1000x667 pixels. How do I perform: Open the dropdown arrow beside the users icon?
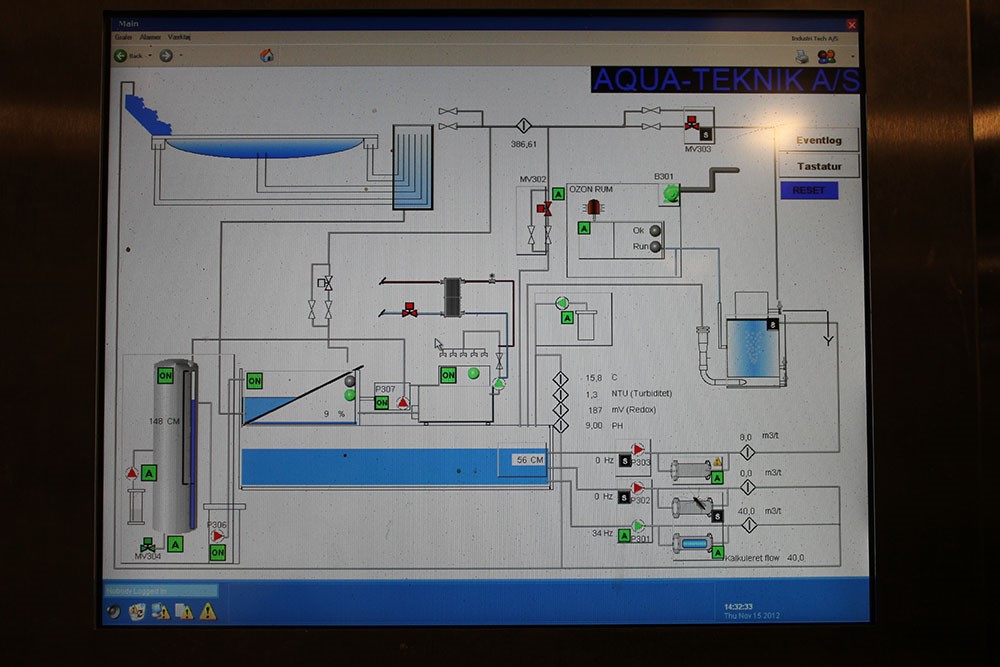pyautogui.click(x=853, y=57)
